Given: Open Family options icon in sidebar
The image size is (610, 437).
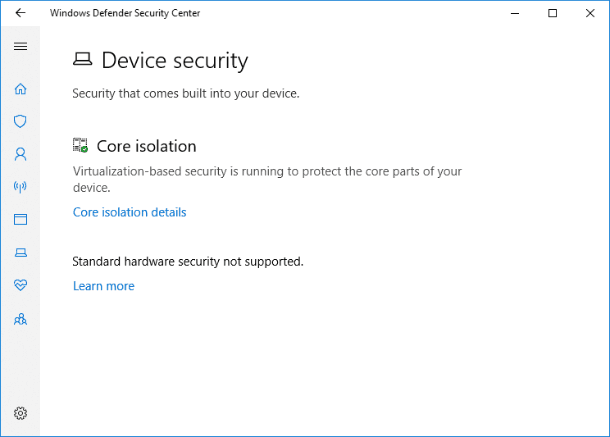Looking at the screenshot, I should click(20, 319).
